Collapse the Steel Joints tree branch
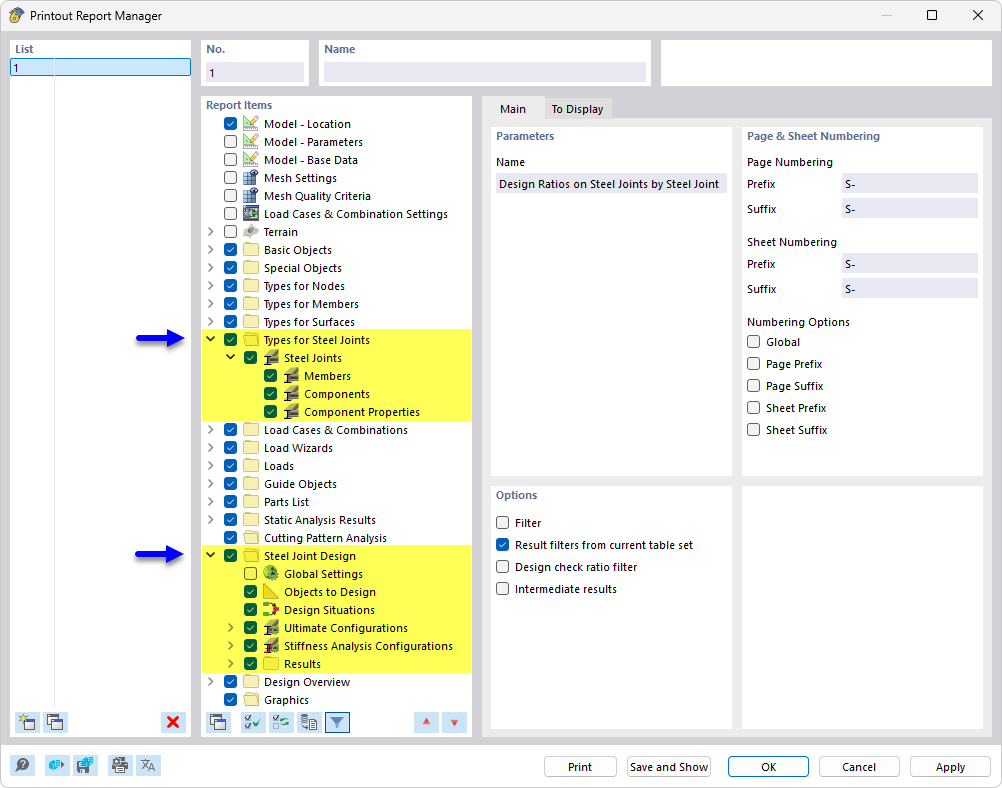 click(x=230, y=357)
